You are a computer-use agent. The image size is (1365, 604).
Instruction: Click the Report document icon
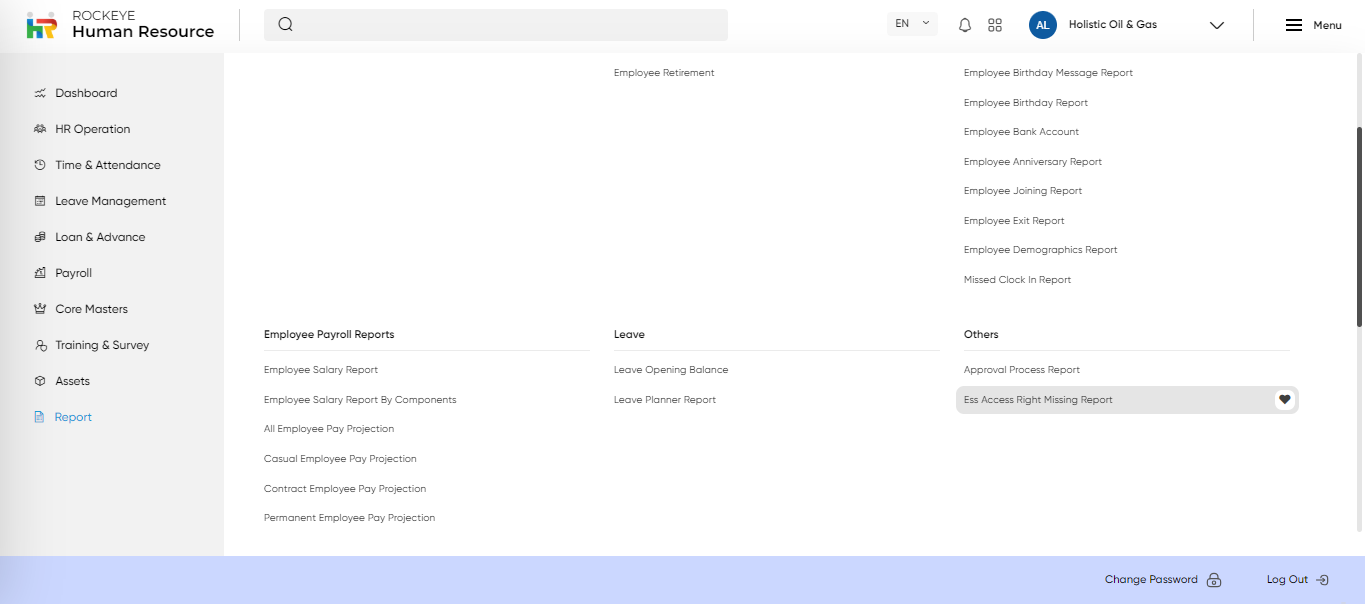point(40,417)
